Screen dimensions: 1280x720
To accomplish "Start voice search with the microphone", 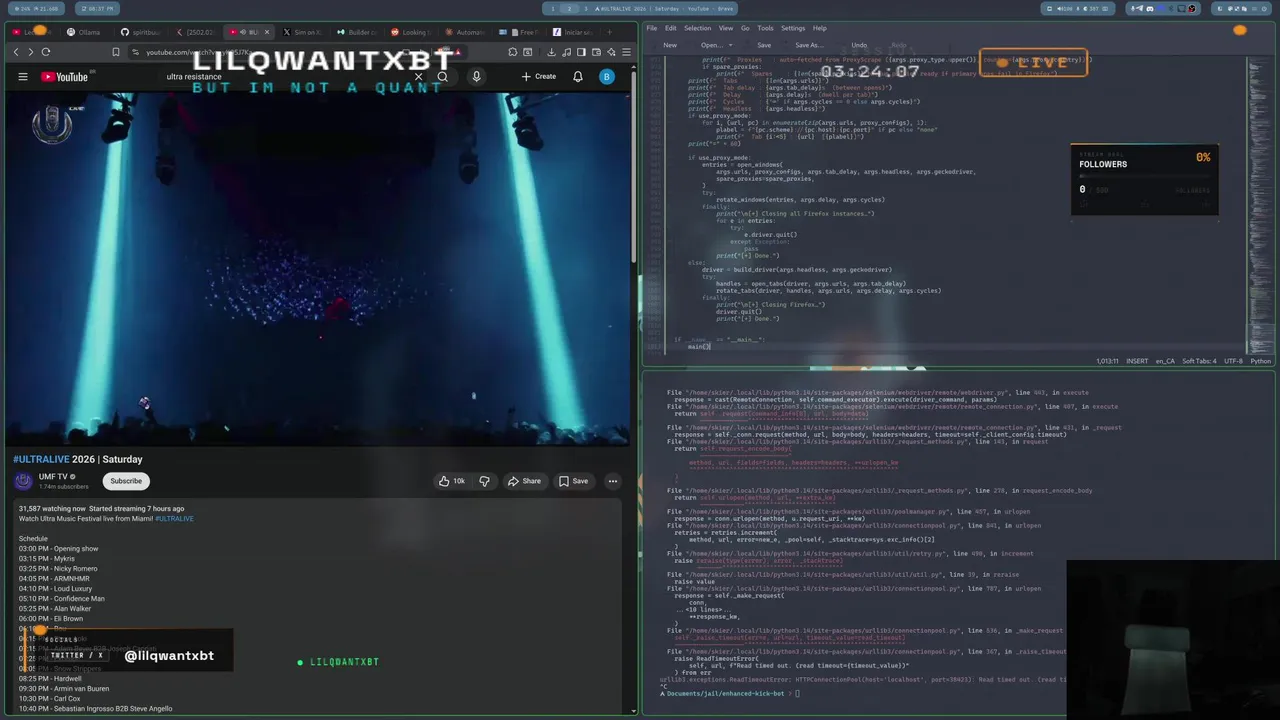I will click(476, 77).
